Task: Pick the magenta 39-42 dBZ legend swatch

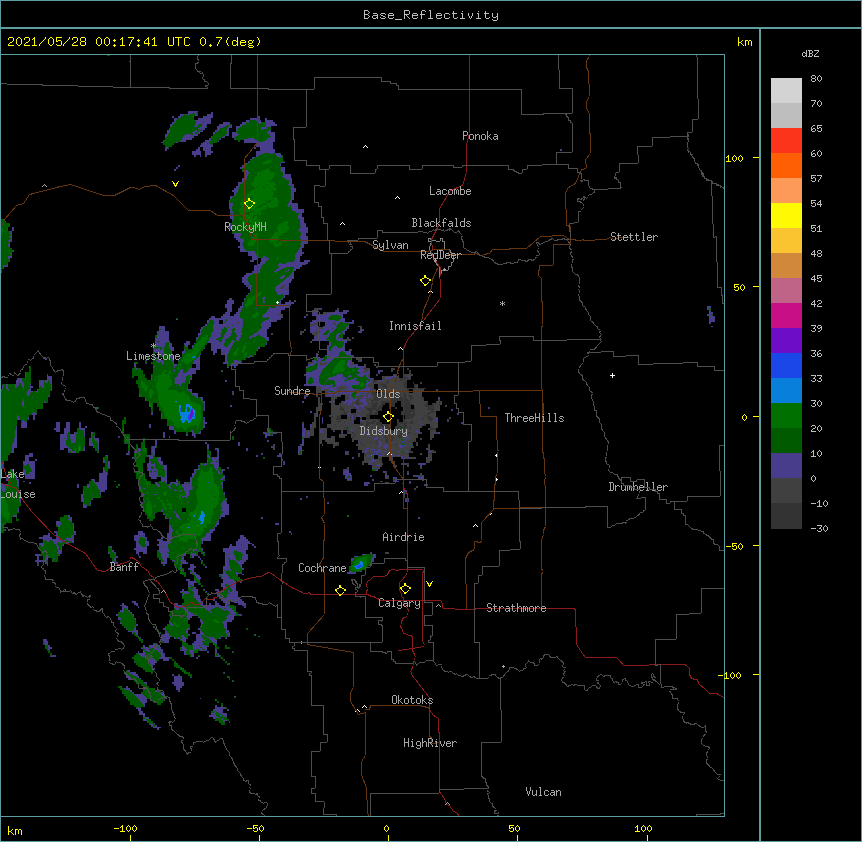Action: point(786,316)
